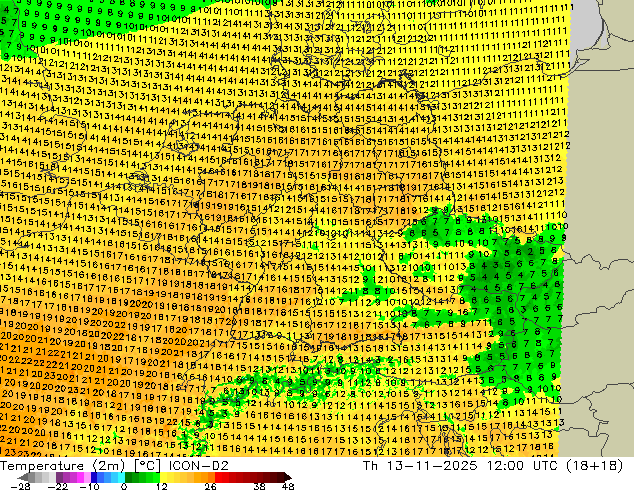Screen dimensions: 634x490
Task: Click the bright yellow legend swatch after 12
Action: click(x=163, y=477)
